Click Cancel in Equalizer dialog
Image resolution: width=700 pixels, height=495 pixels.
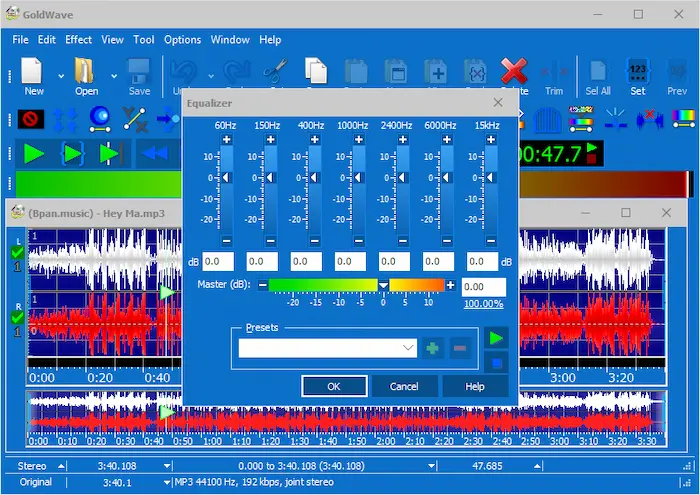404,386
